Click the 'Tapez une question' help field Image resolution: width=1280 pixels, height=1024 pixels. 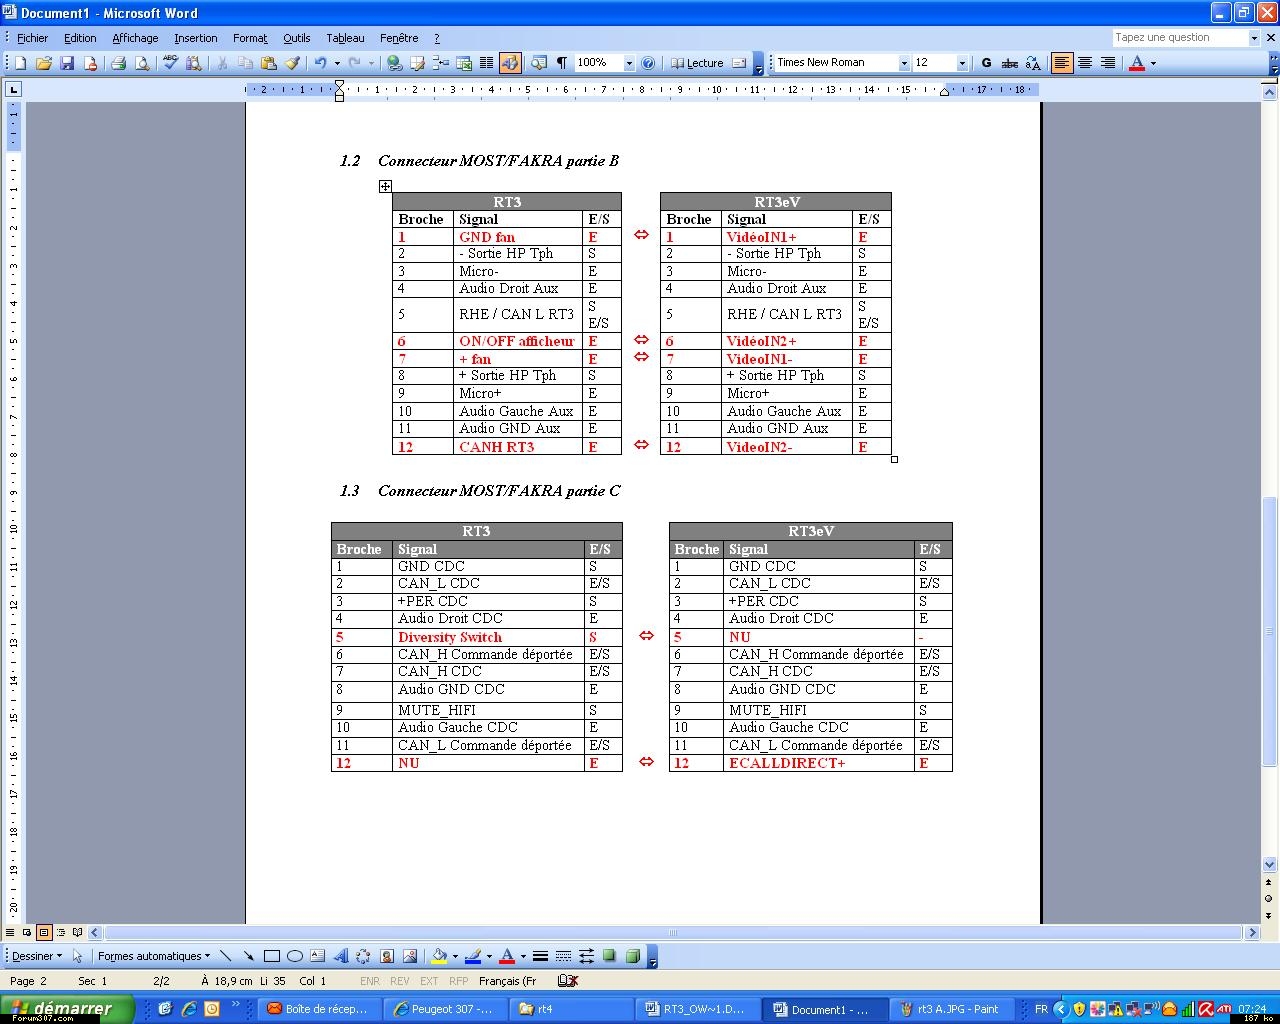coord(1178,38)
